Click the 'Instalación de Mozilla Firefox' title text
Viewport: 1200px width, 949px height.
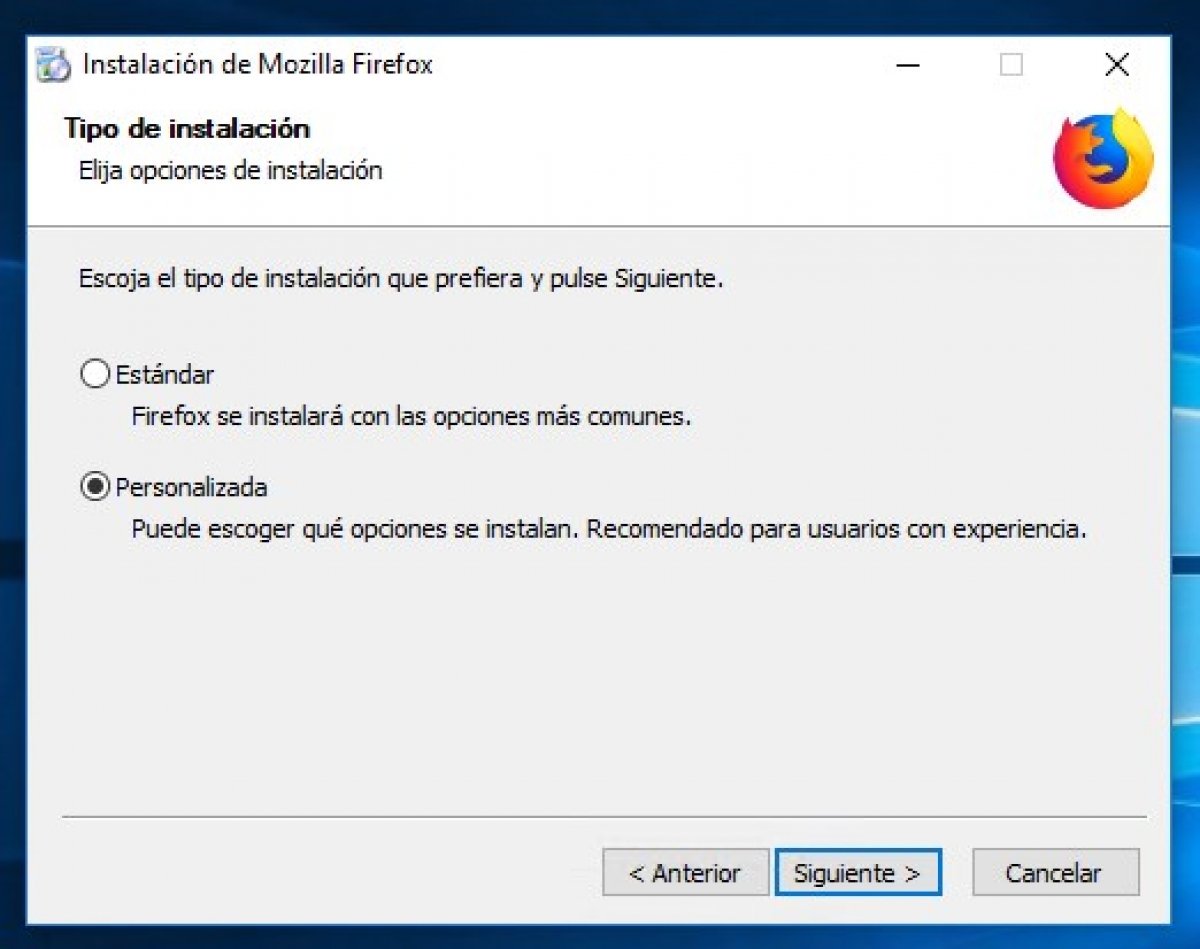(258, 65)
